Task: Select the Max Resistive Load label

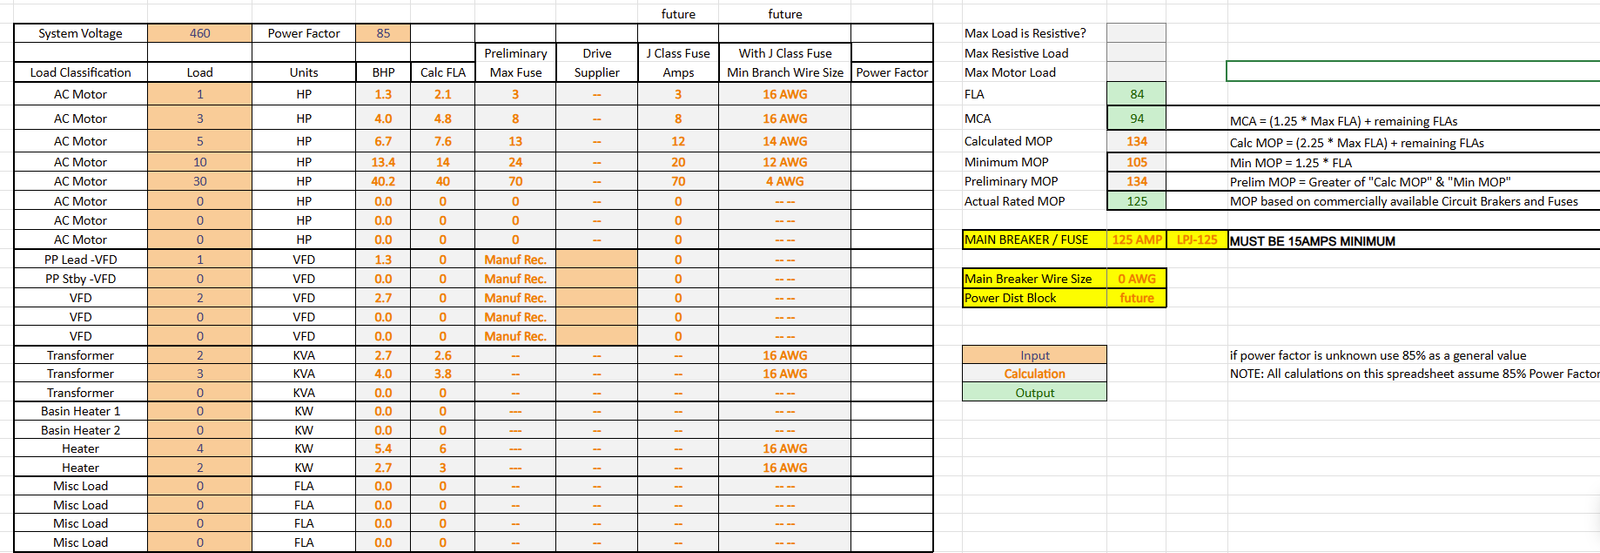Action: pos(1016,53)
